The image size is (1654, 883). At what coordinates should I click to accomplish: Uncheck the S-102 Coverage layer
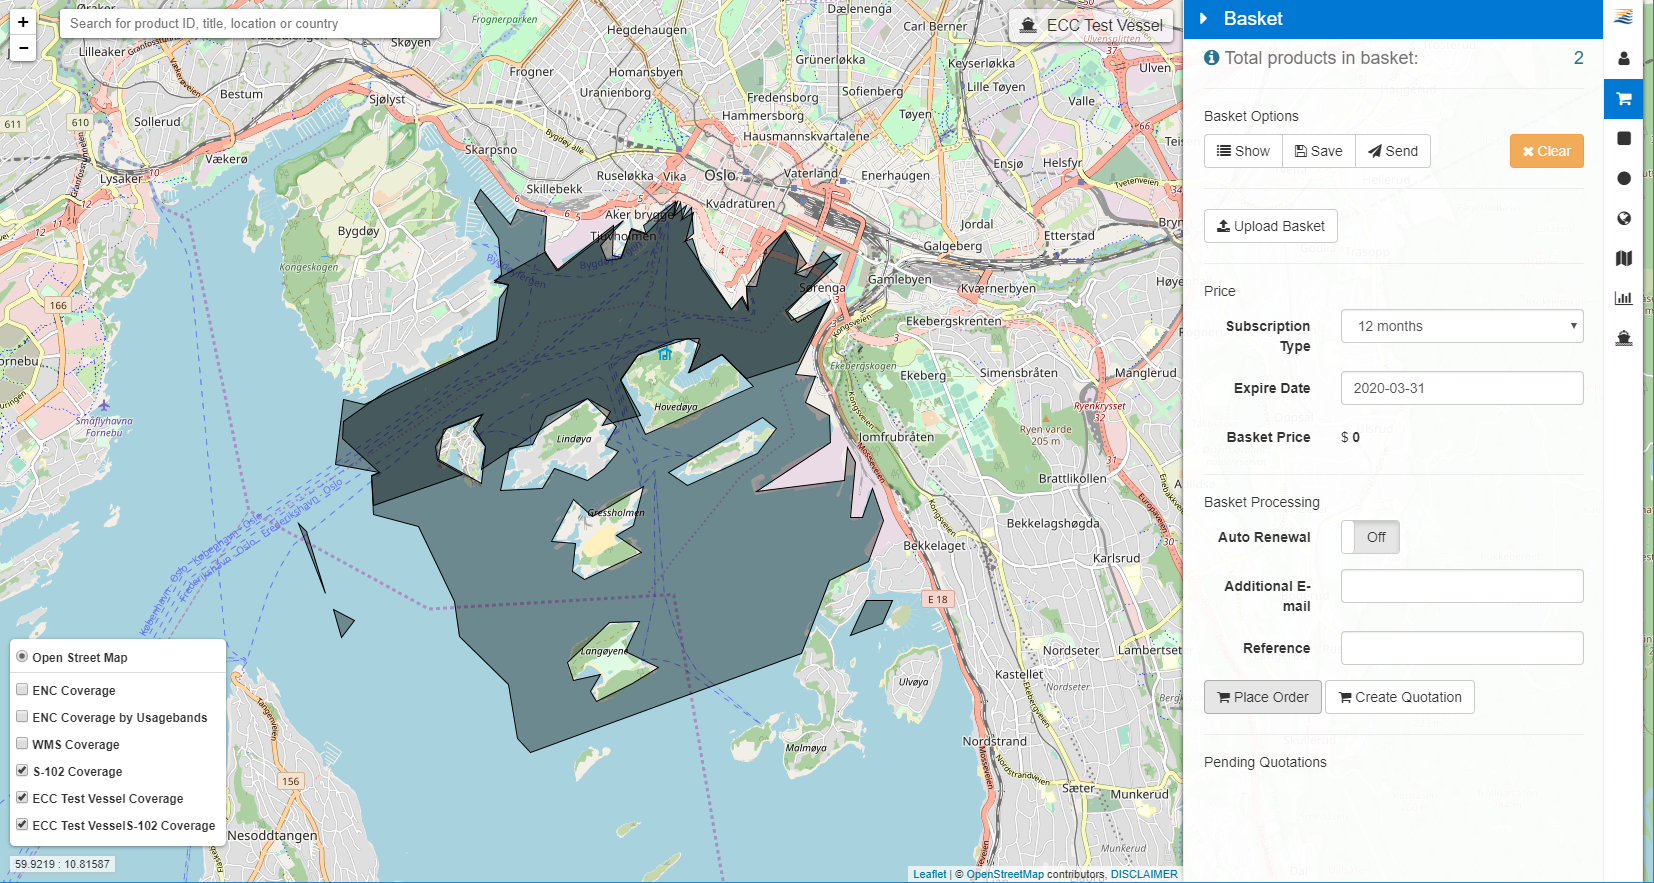[x=22, y=770]
